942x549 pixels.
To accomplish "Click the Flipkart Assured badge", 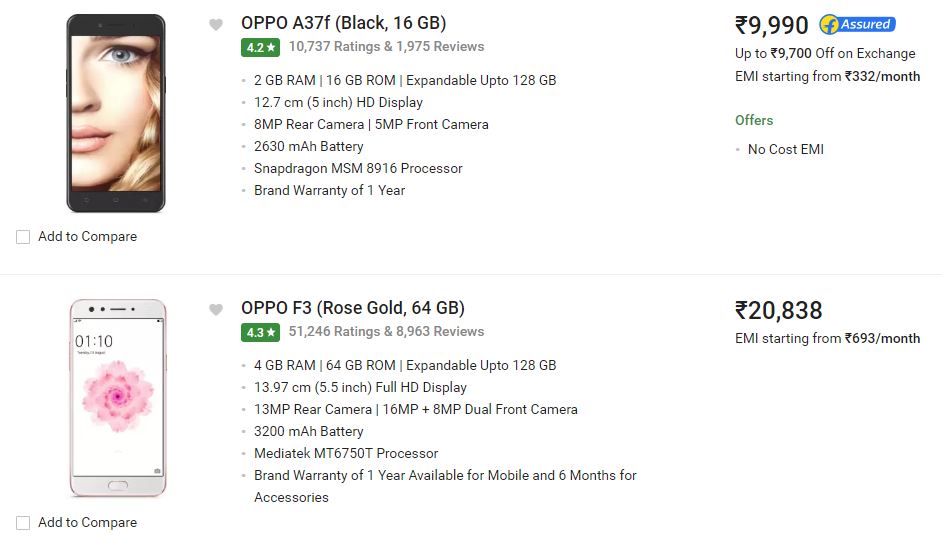I will (x=858, y=25).
